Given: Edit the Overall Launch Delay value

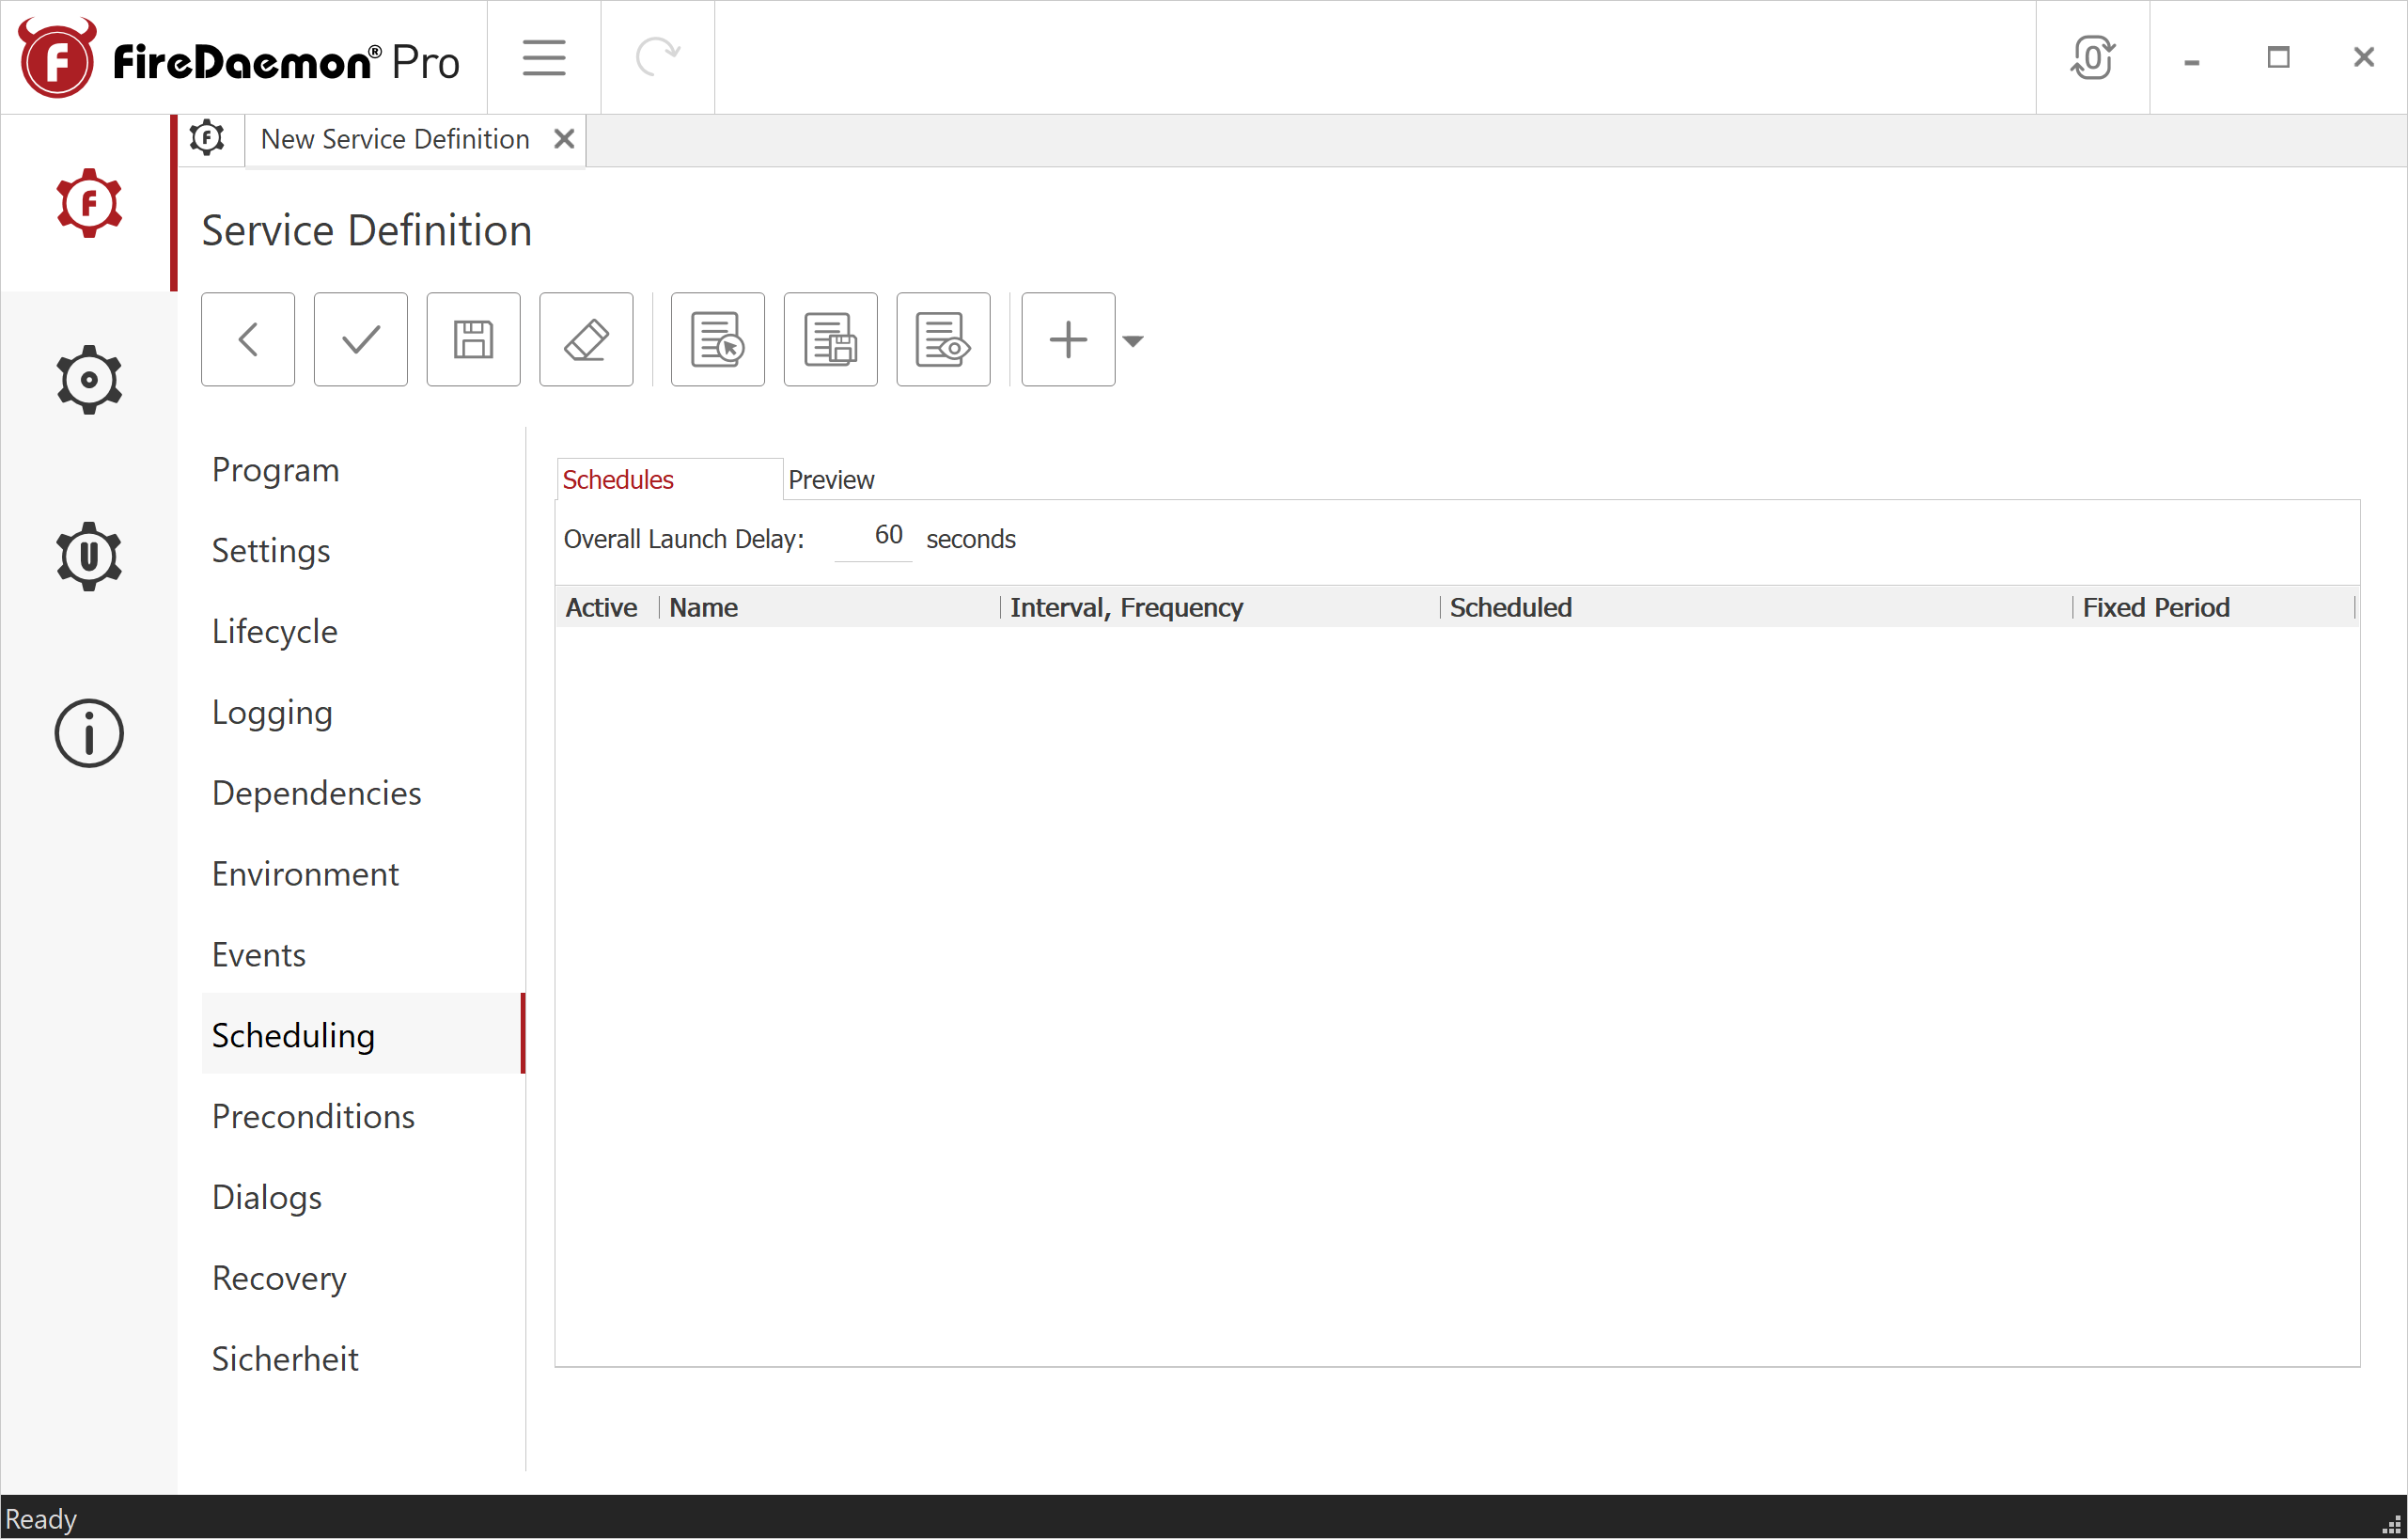Looking at the screenshot, I should click(x=873, y=536).
